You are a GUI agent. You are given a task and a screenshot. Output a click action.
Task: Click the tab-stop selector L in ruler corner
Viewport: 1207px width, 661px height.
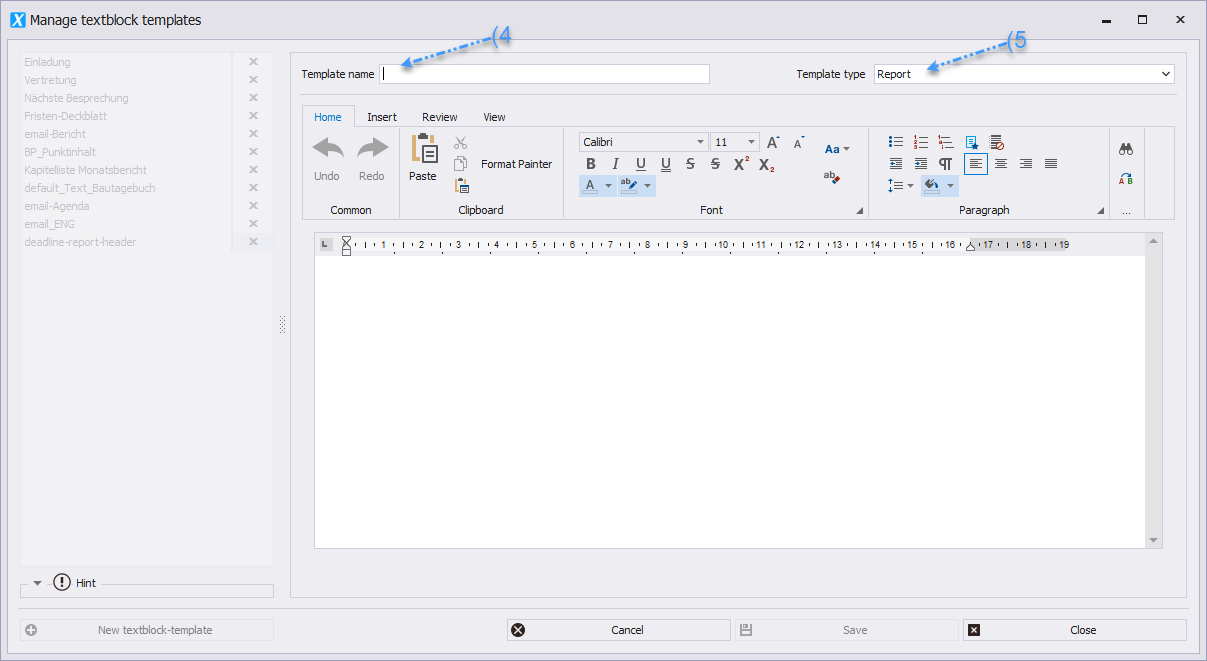coord(325,244)
